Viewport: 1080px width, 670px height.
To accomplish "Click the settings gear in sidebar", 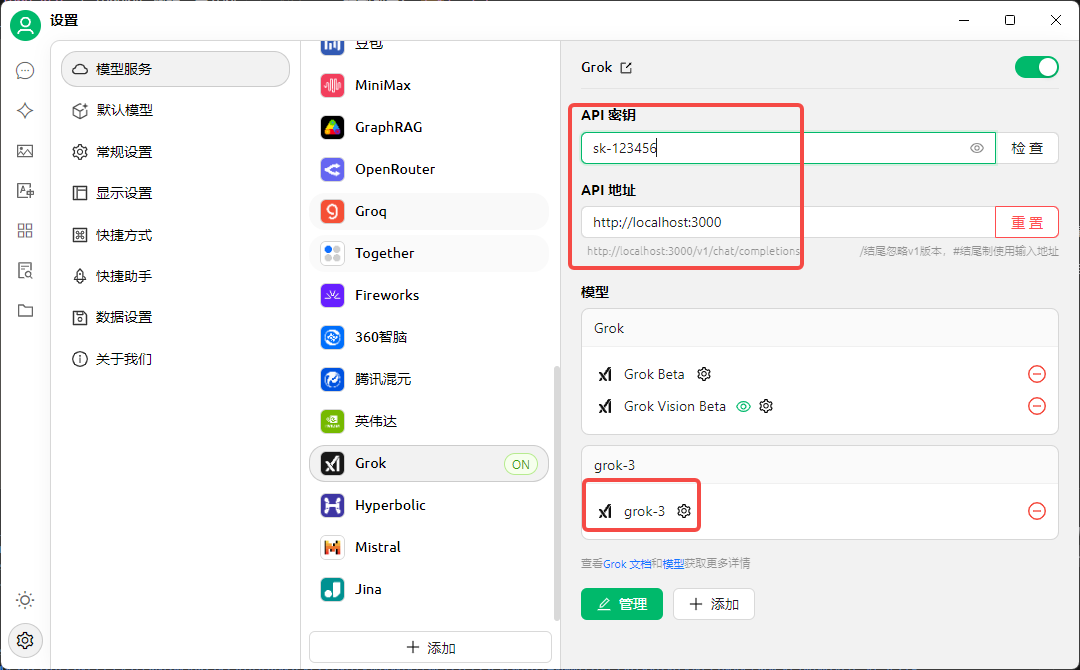I will [x=25, y=641].
